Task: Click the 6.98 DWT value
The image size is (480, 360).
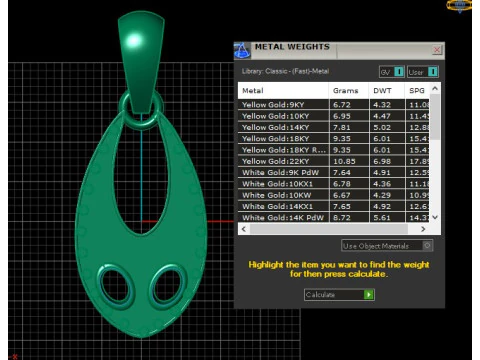Action: pos(382,161)
